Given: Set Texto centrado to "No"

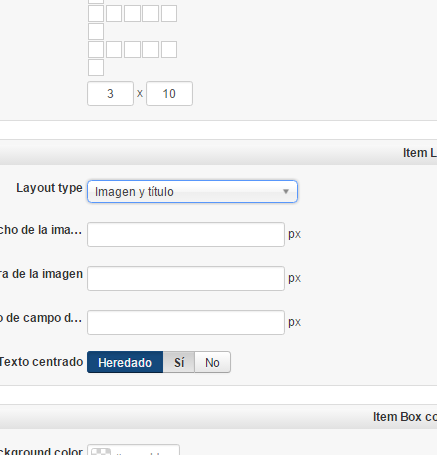Looking at the screenshot, I should point(212,362).
